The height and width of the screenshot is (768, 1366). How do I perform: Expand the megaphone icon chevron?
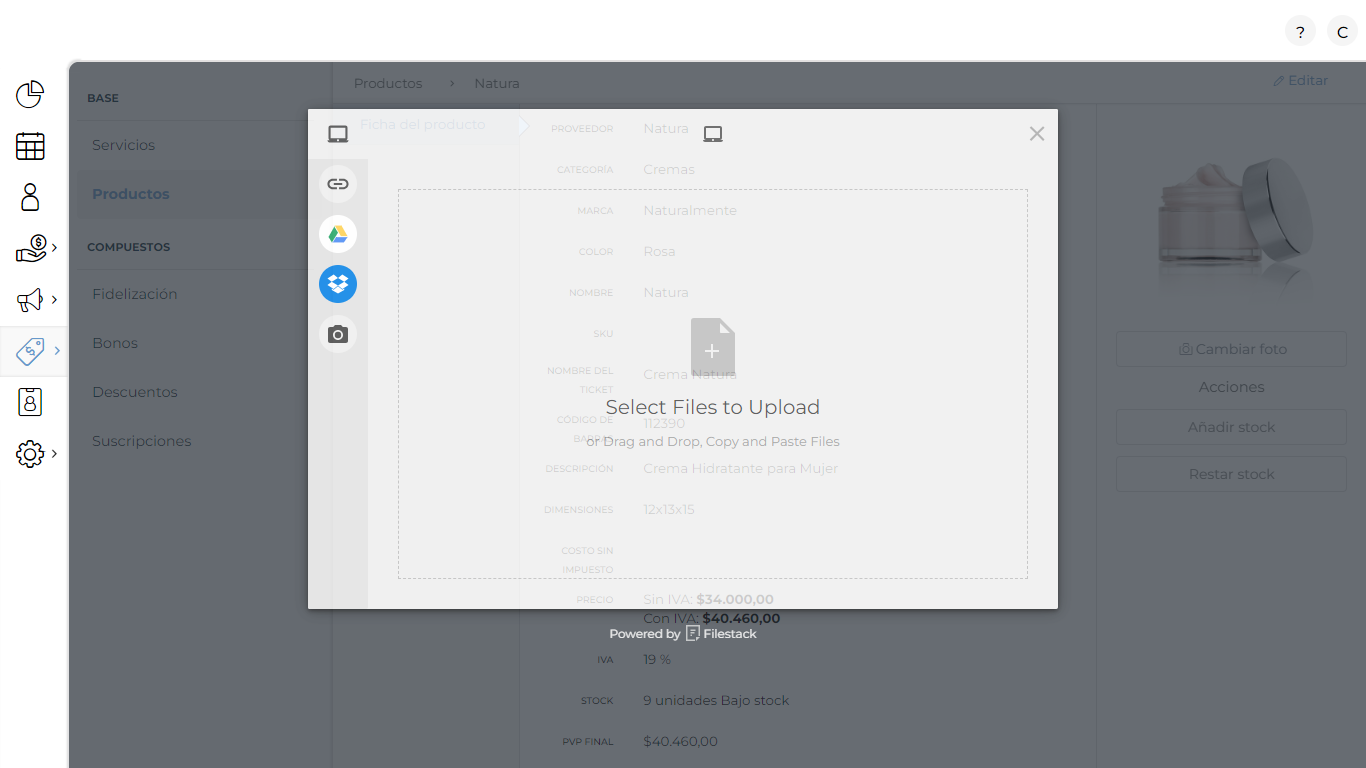[54, 299]
